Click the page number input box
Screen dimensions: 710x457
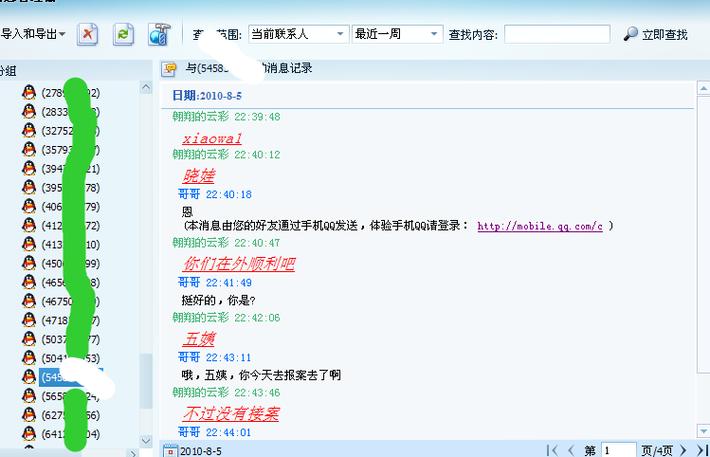[618, 451]
